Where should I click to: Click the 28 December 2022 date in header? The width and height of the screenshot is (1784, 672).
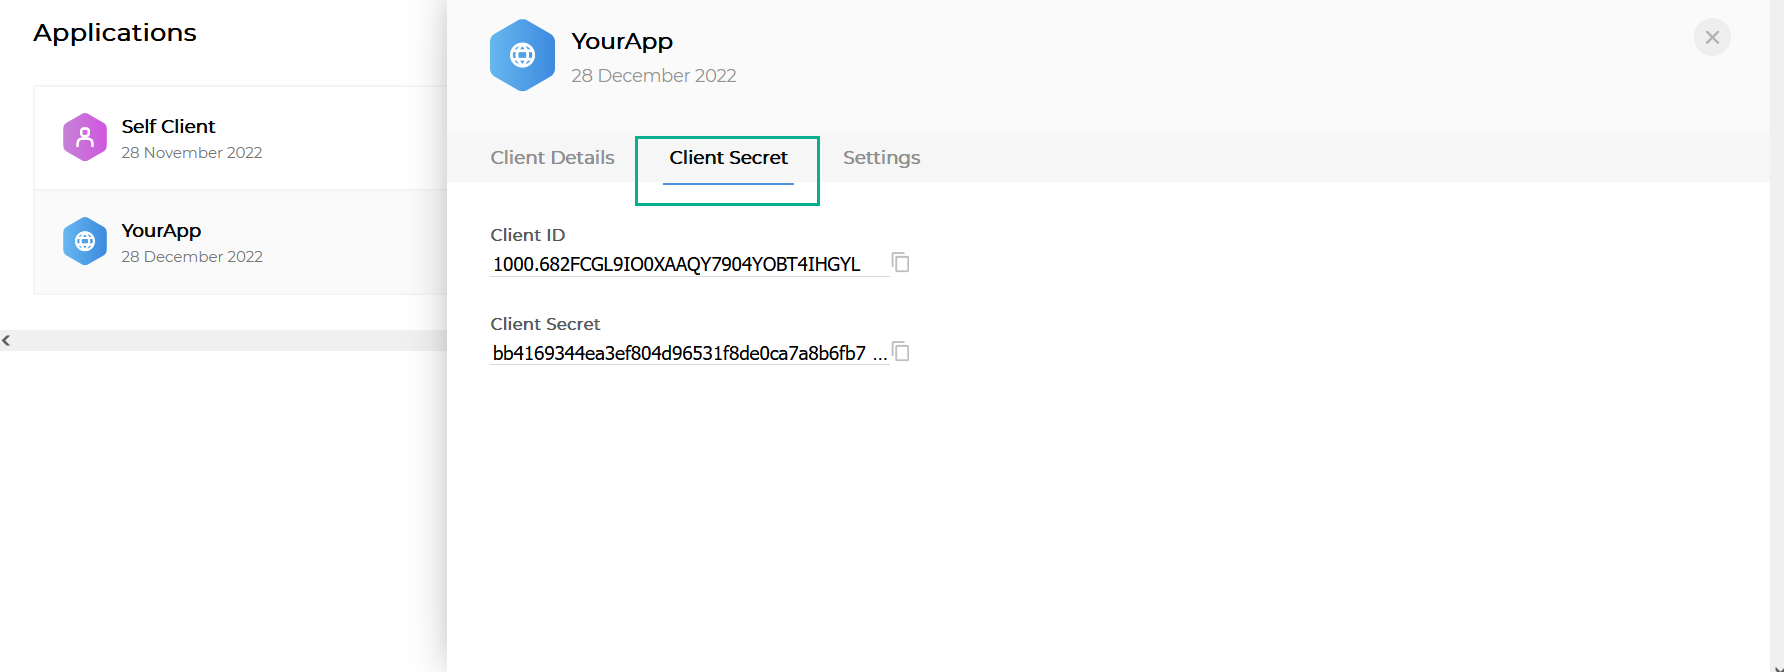coord(654,76)
